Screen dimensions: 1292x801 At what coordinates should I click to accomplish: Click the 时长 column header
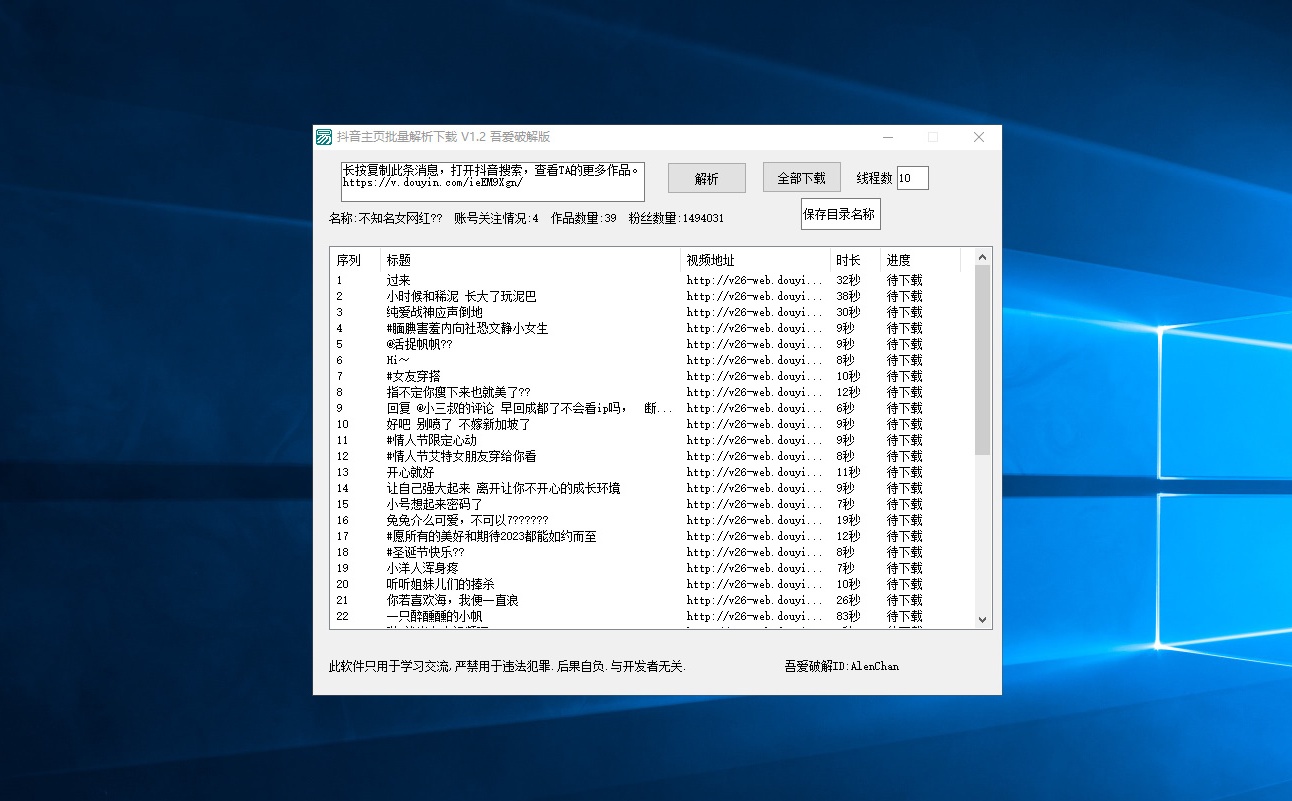point(856,260)
